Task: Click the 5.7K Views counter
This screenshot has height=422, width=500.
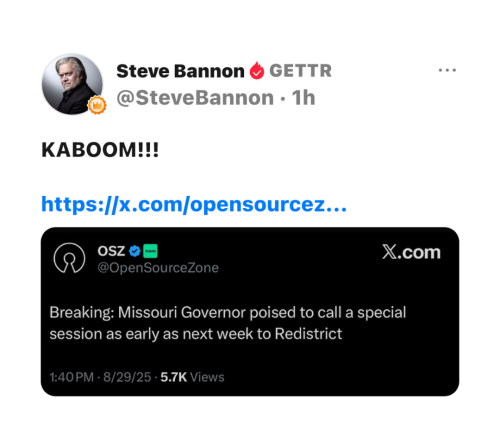Action: [192, 377]
